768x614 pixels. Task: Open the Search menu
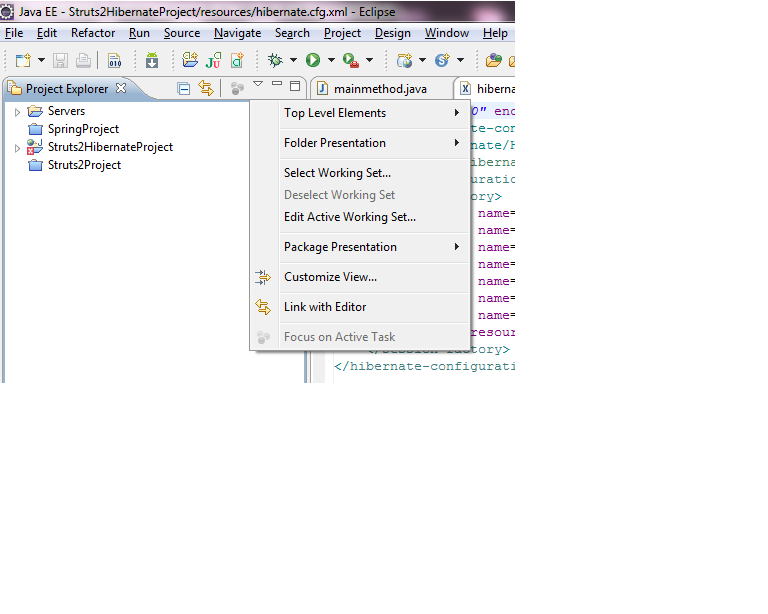click(x=292, y=33)
